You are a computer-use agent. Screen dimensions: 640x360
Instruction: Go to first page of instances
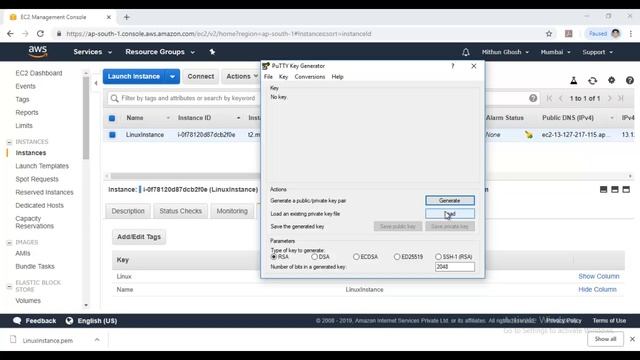549,98
